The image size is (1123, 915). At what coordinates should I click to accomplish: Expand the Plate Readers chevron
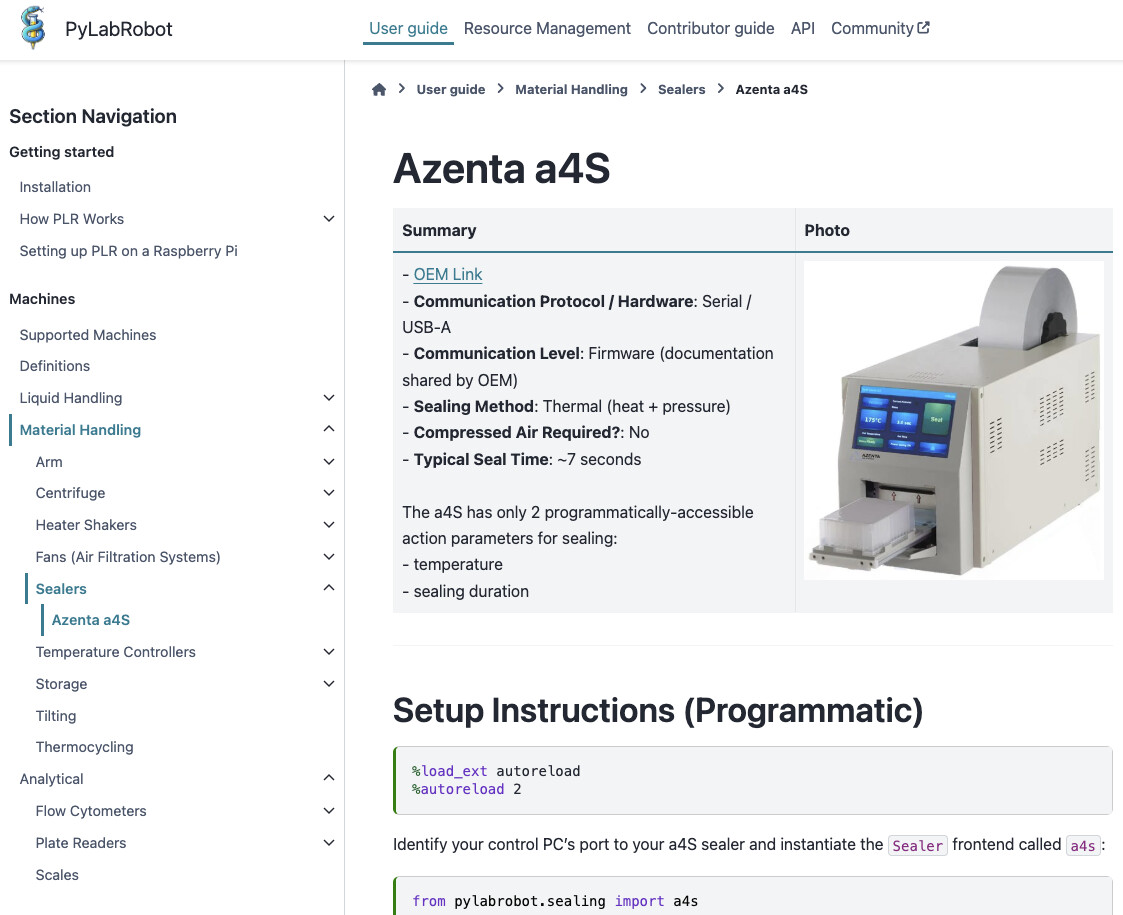(x=329, y=843)
